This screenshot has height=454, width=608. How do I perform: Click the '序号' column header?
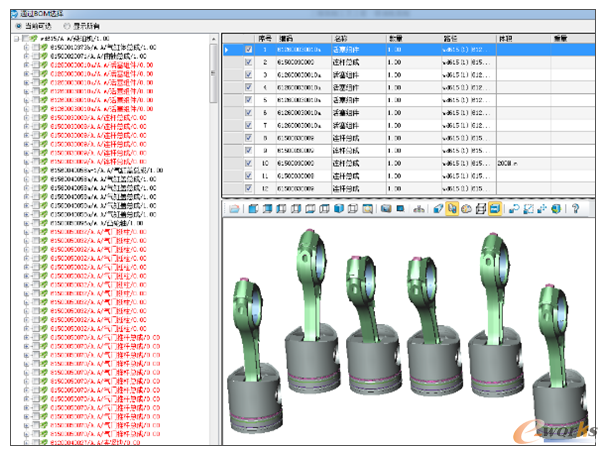coord(265,37)
